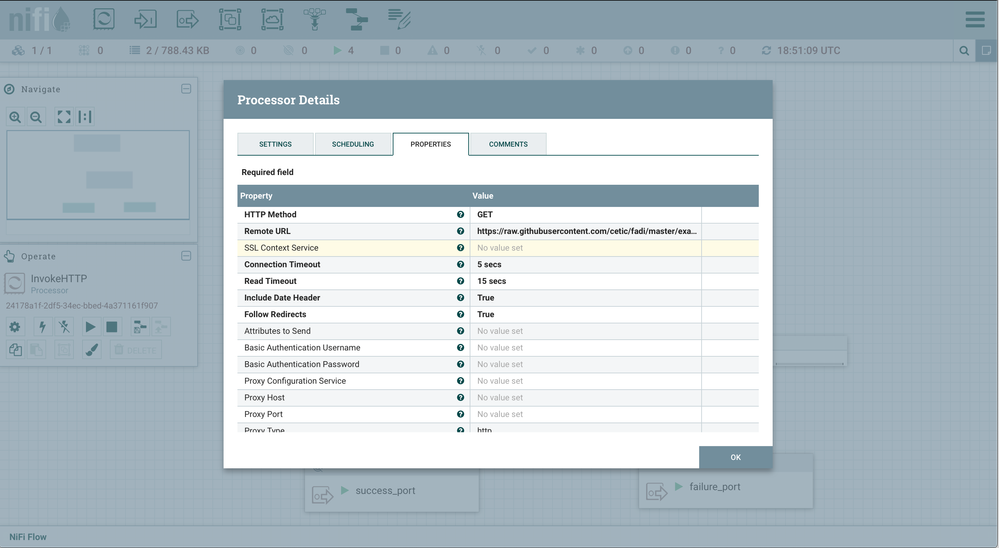This screenshot has width=999, height=548.
Task: Add a Funnel from the toolbar
Action: (x=314, y=19)
